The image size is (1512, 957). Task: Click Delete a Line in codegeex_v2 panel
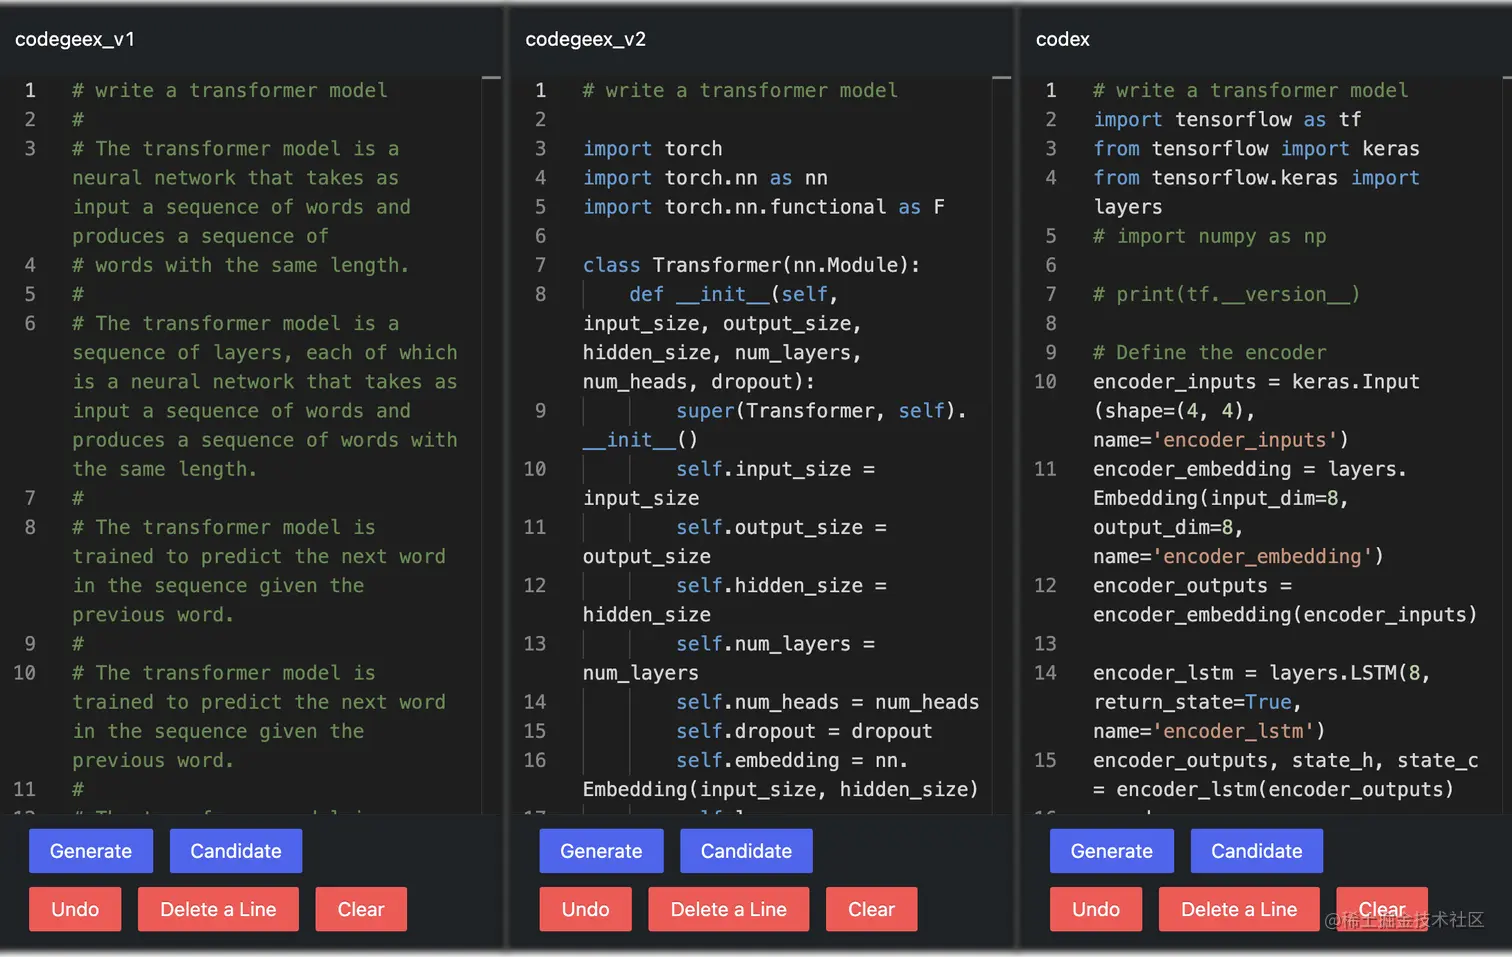(729, 909)
